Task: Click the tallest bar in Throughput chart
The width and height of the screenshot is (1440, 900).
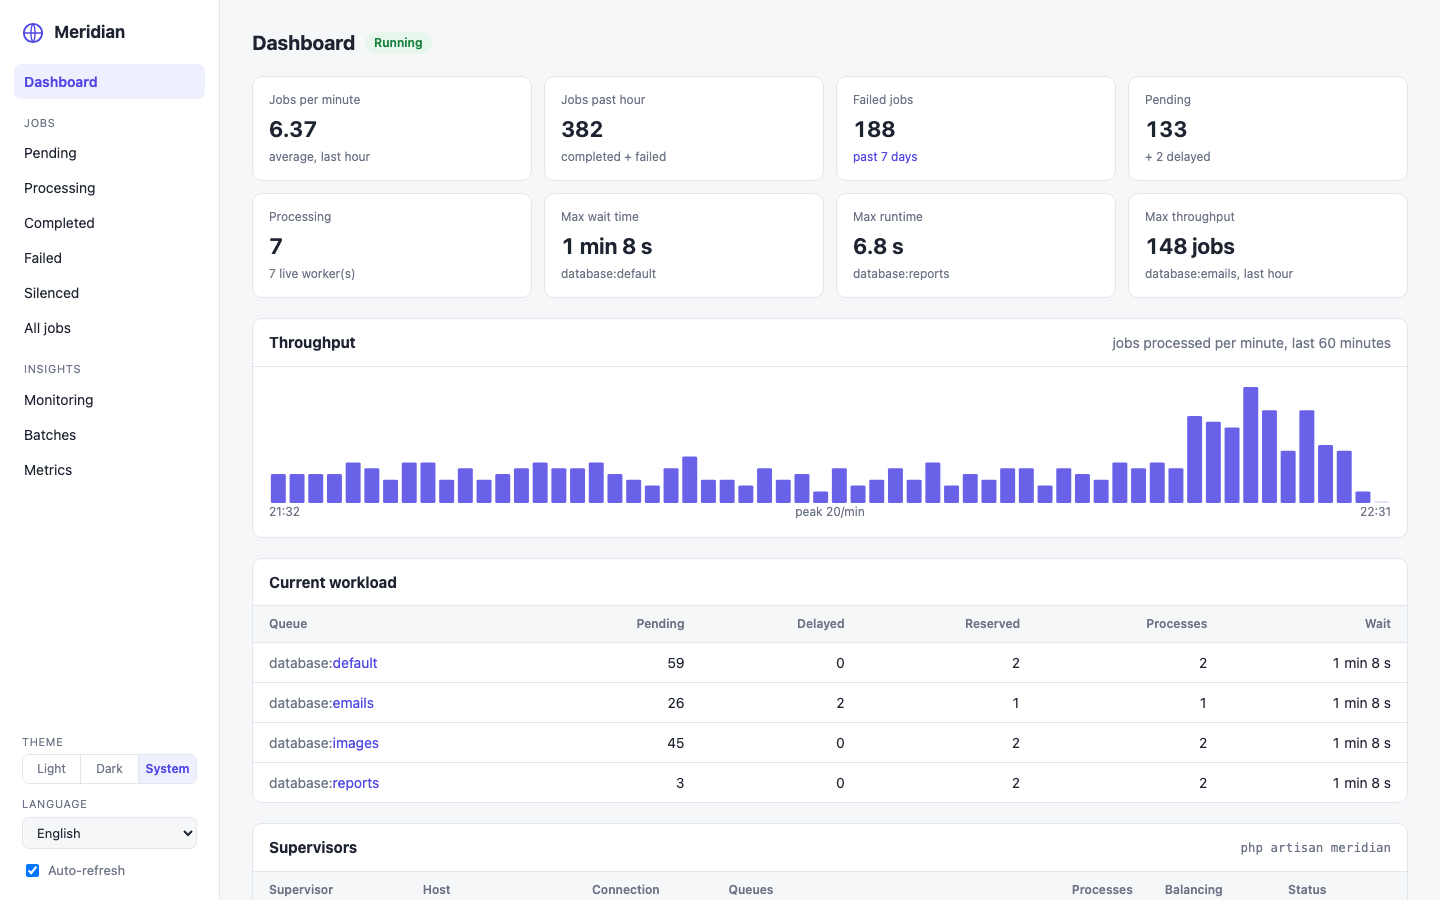Action: [1250, 445]
